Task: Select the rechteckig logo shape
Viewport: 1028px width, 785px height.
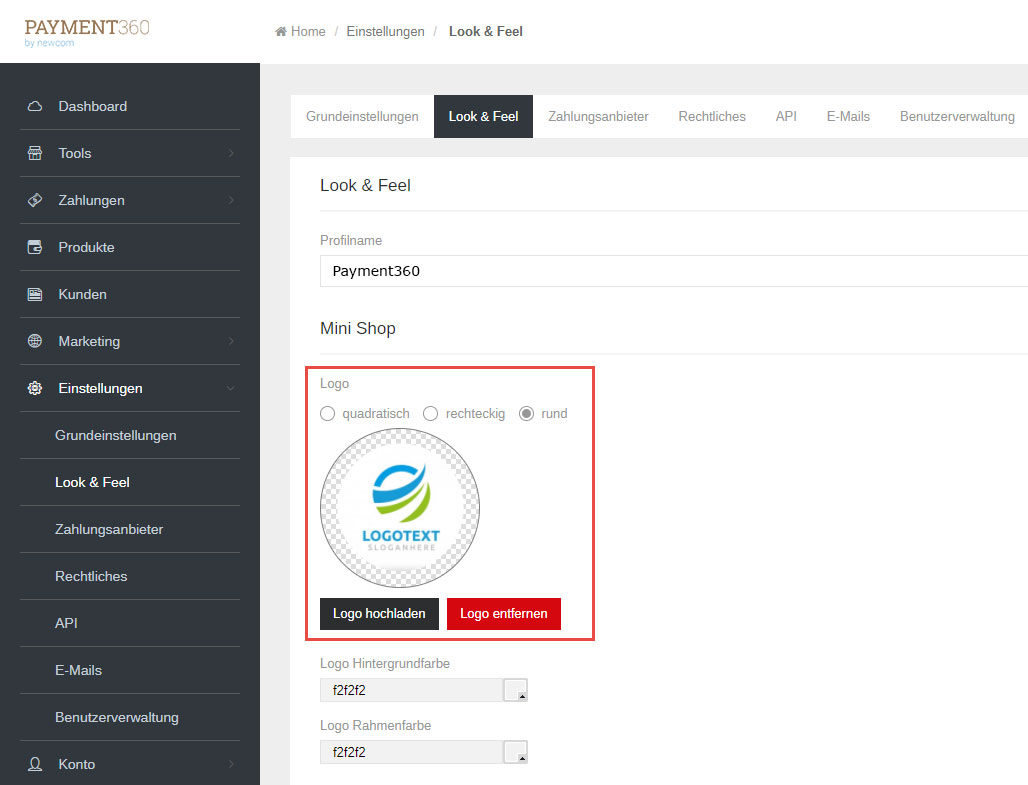Action: (x=431, y=413)
